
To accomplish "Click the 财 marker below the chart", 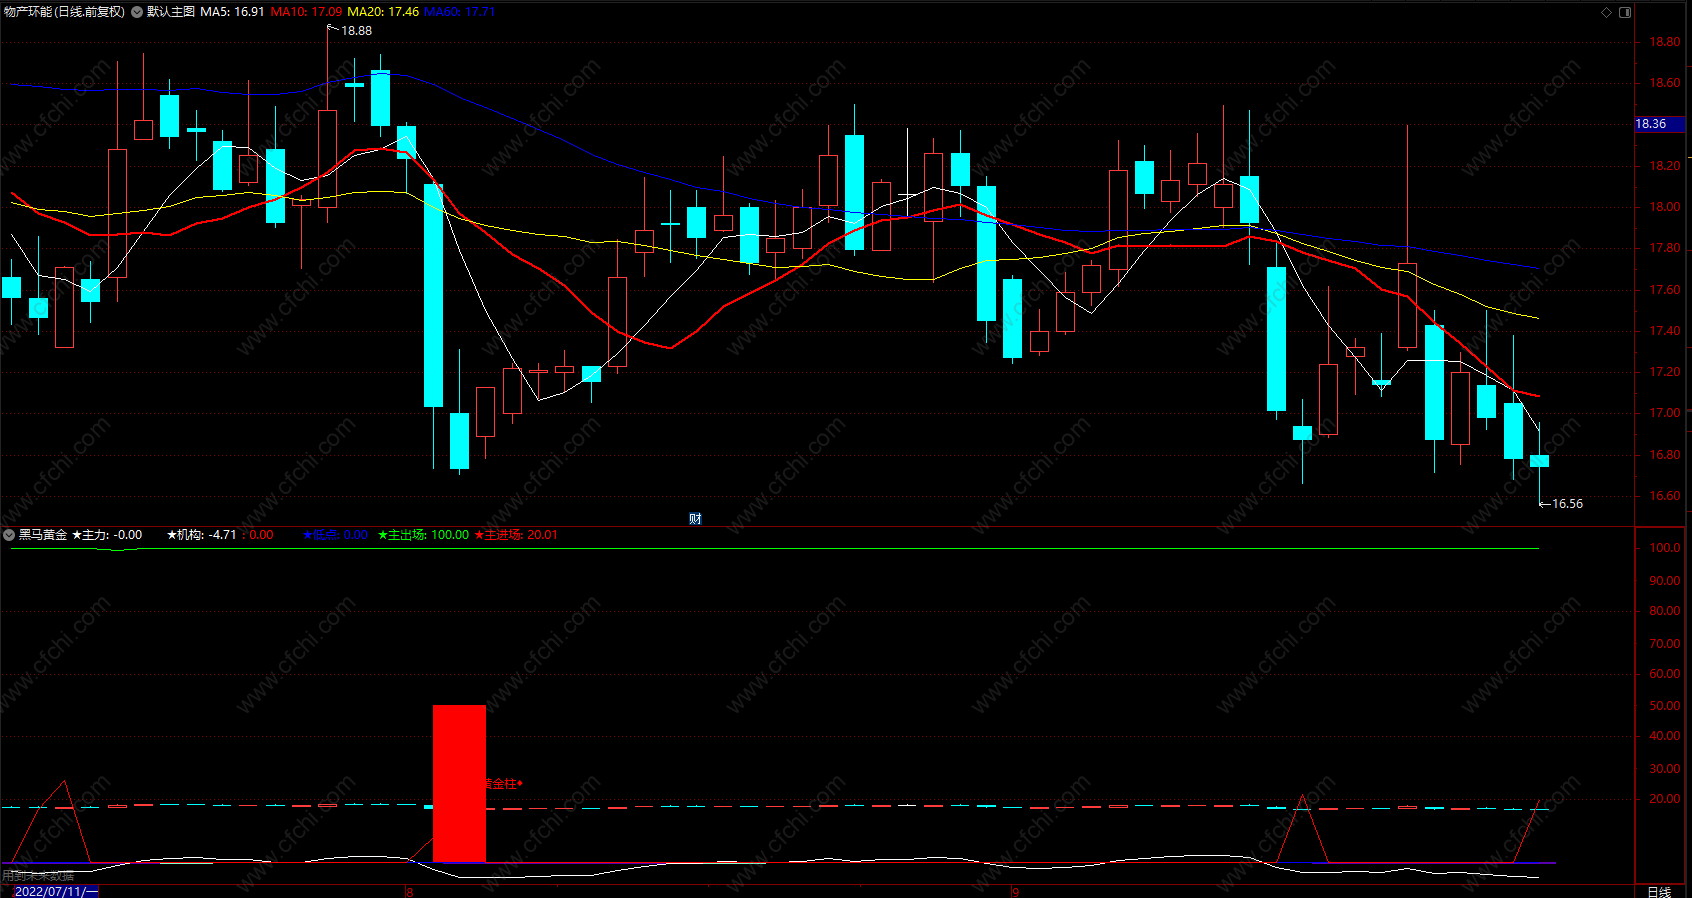I will click(695, 518).
